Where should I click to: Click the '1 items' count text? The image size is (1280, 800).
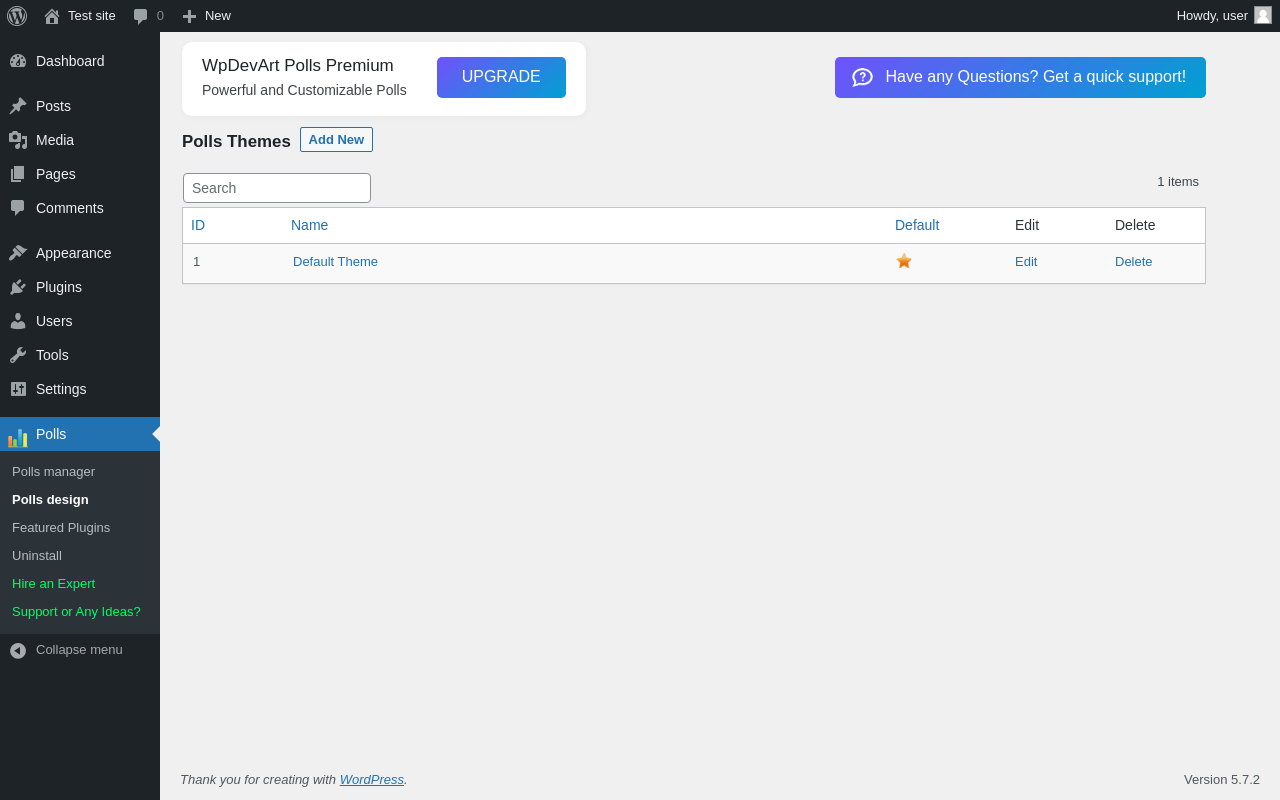[1178, 182]
